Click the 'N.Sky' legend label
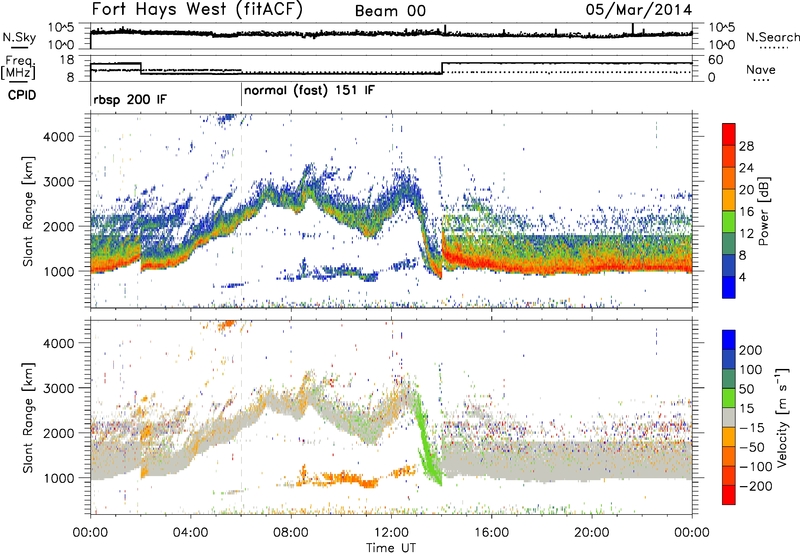The height and width of the screenshot is (554, 800). click(x=19, y=37)
